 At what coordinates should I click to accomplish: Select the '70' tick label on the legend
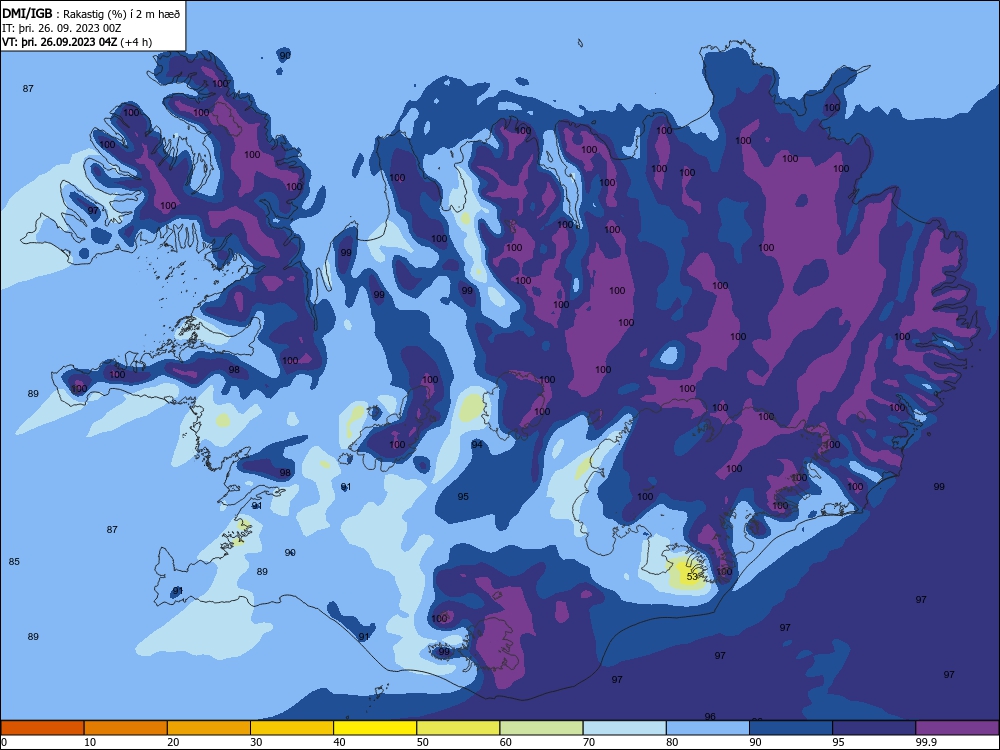[589, 742]
